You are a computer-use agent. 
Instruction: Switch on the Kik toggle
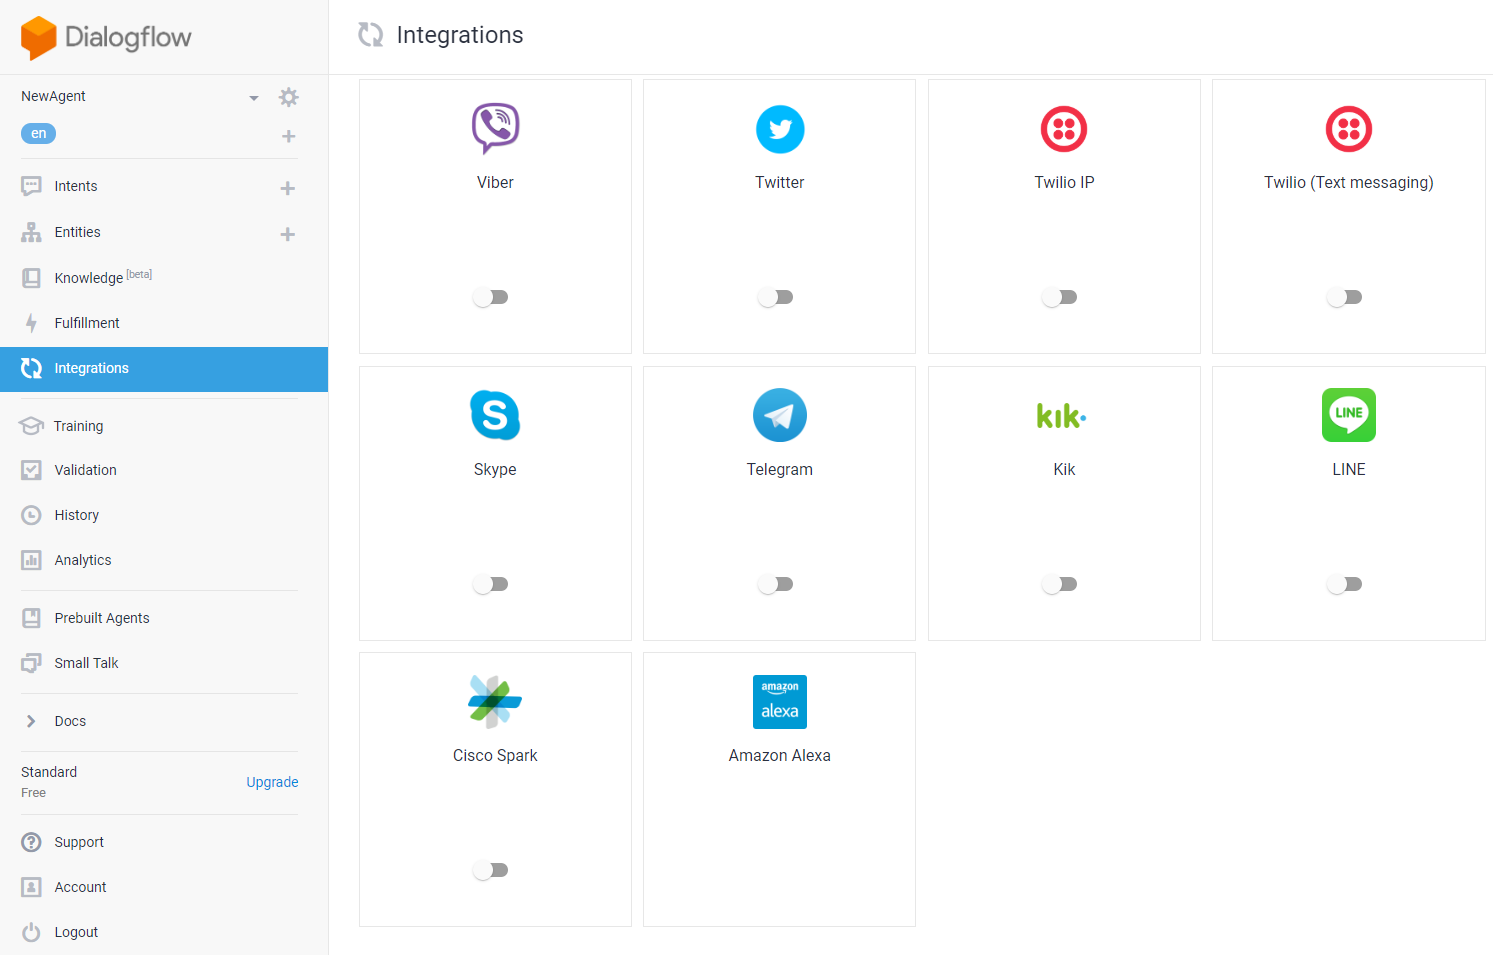pos(1060,584)
